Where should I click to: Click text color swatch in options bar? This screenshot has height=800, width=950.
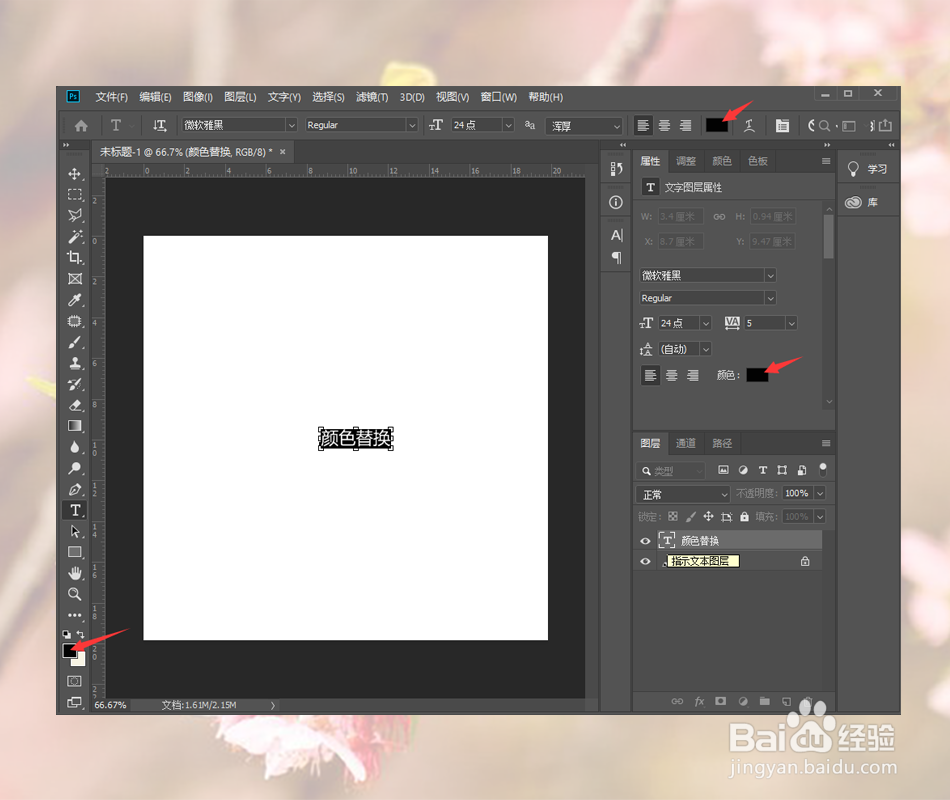(x=717, y=125)
